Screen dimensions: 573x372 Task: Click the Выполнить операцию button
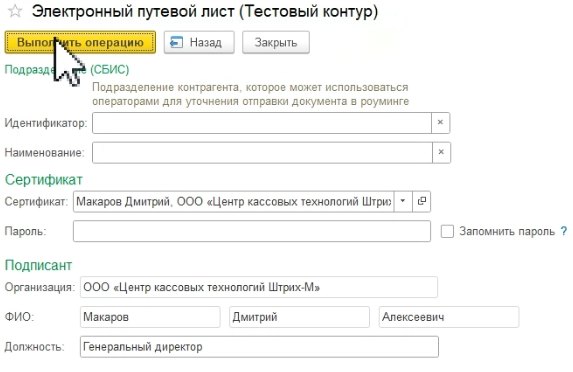click(x=80, y=42)
